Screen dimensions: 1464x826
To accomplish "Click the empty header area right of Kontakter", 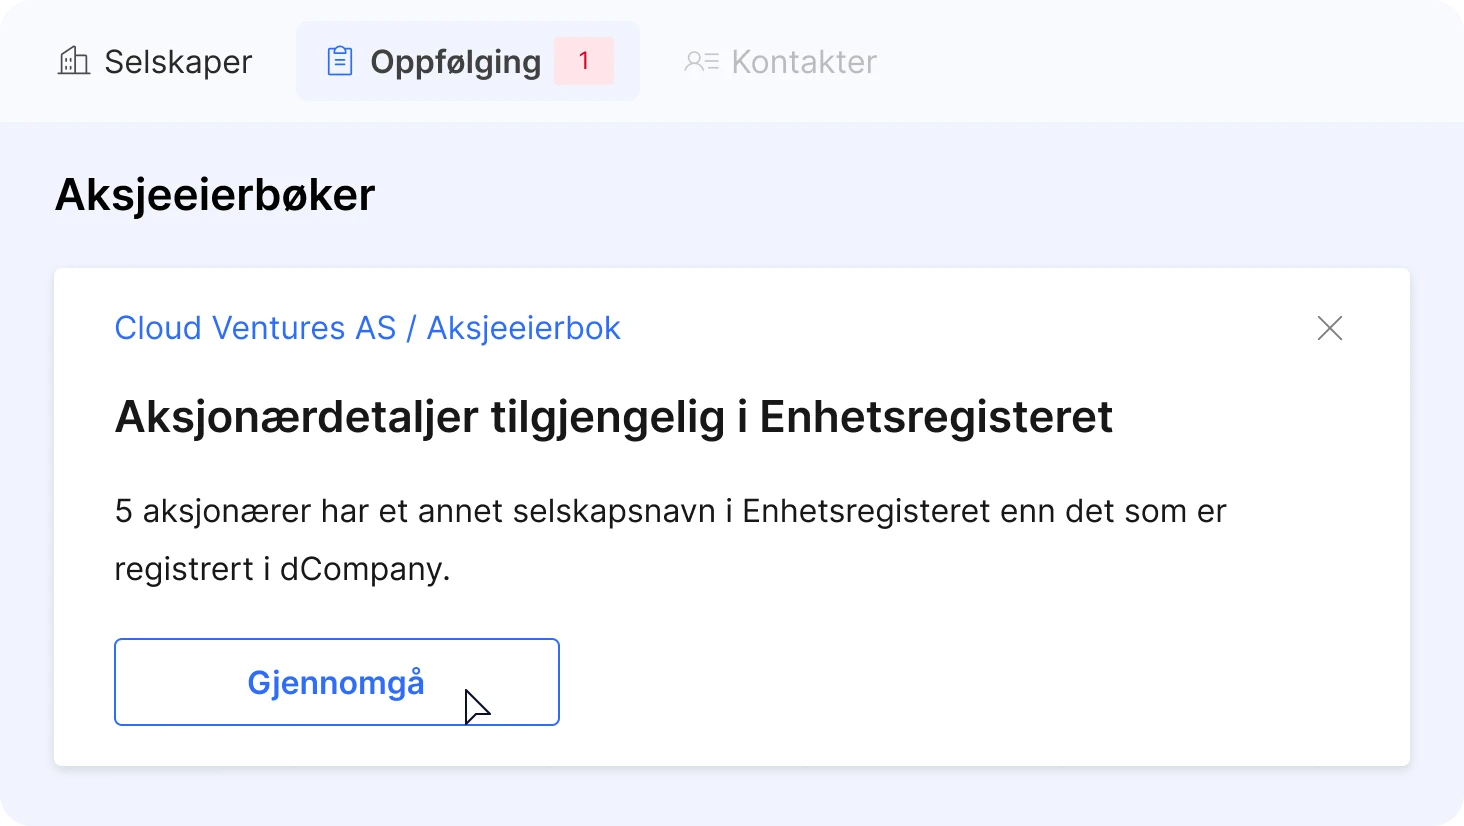I will pyautogui.click(x=1150, y=62).
